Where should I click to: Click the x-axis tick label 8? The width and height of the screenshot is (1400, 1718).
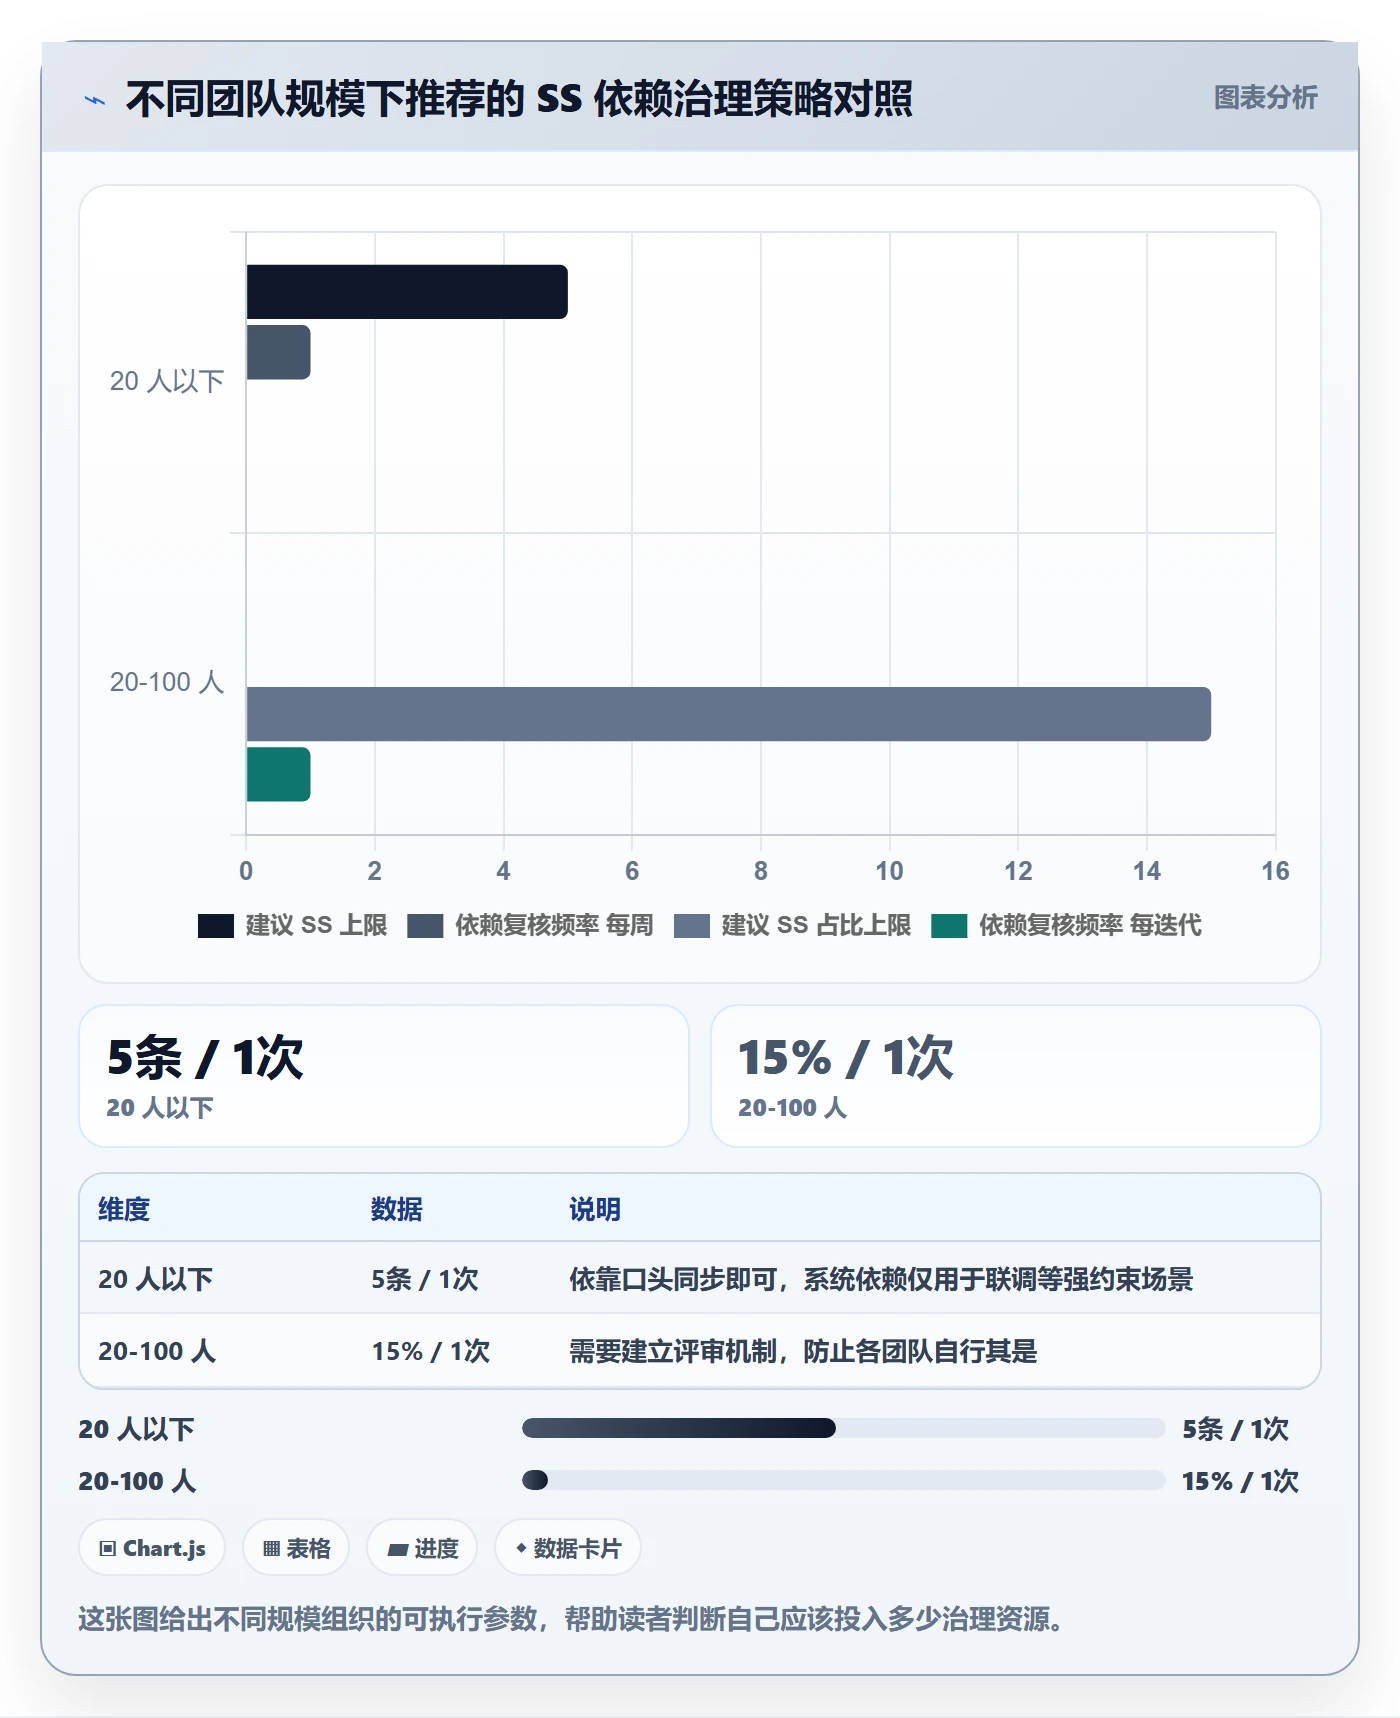(x=761, y=871)
